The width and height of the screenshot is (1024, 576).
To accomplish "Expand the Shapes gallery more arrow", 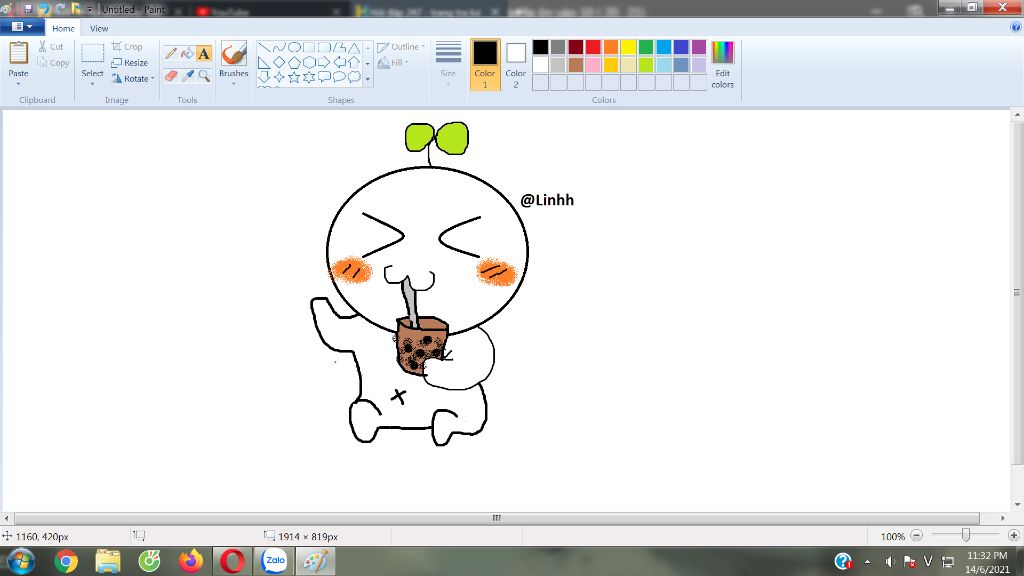I will [x=368, y=79].
